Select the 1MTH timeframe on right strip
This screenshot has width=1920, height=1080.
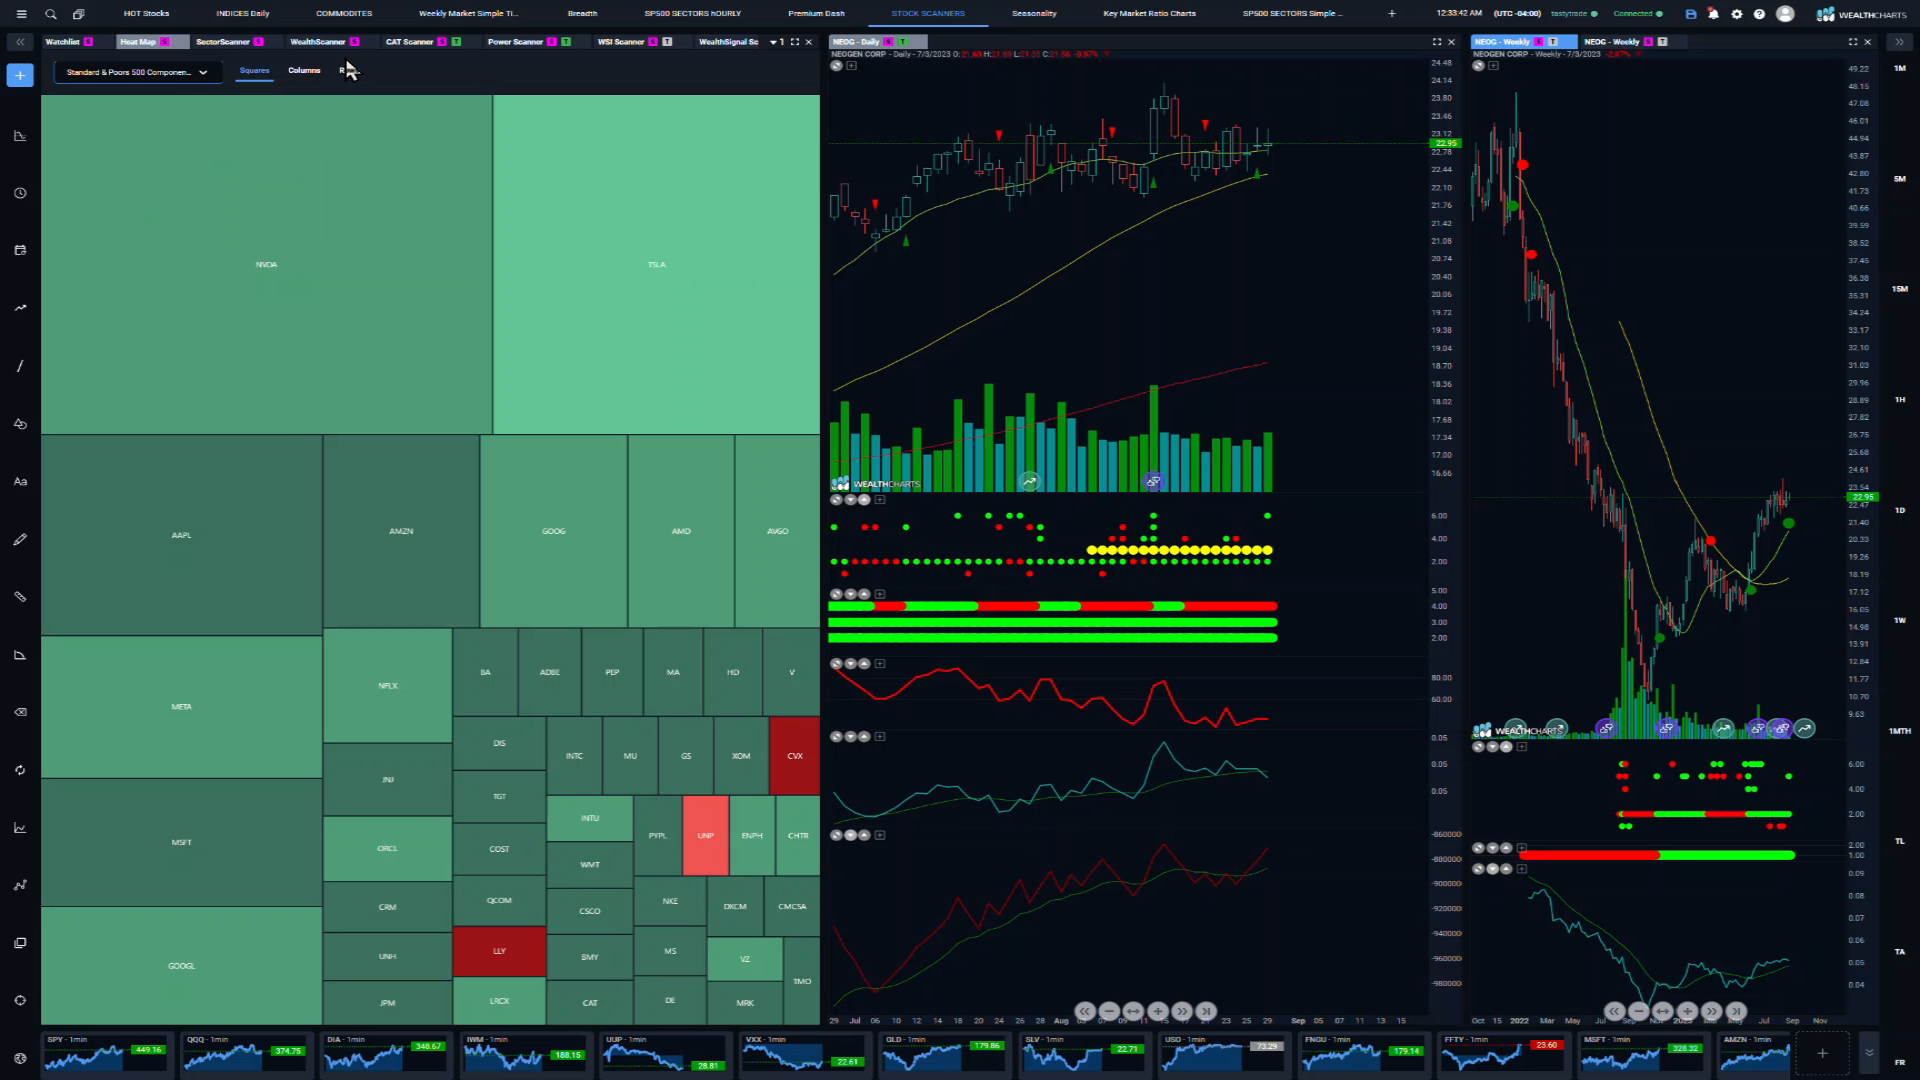1900,731
